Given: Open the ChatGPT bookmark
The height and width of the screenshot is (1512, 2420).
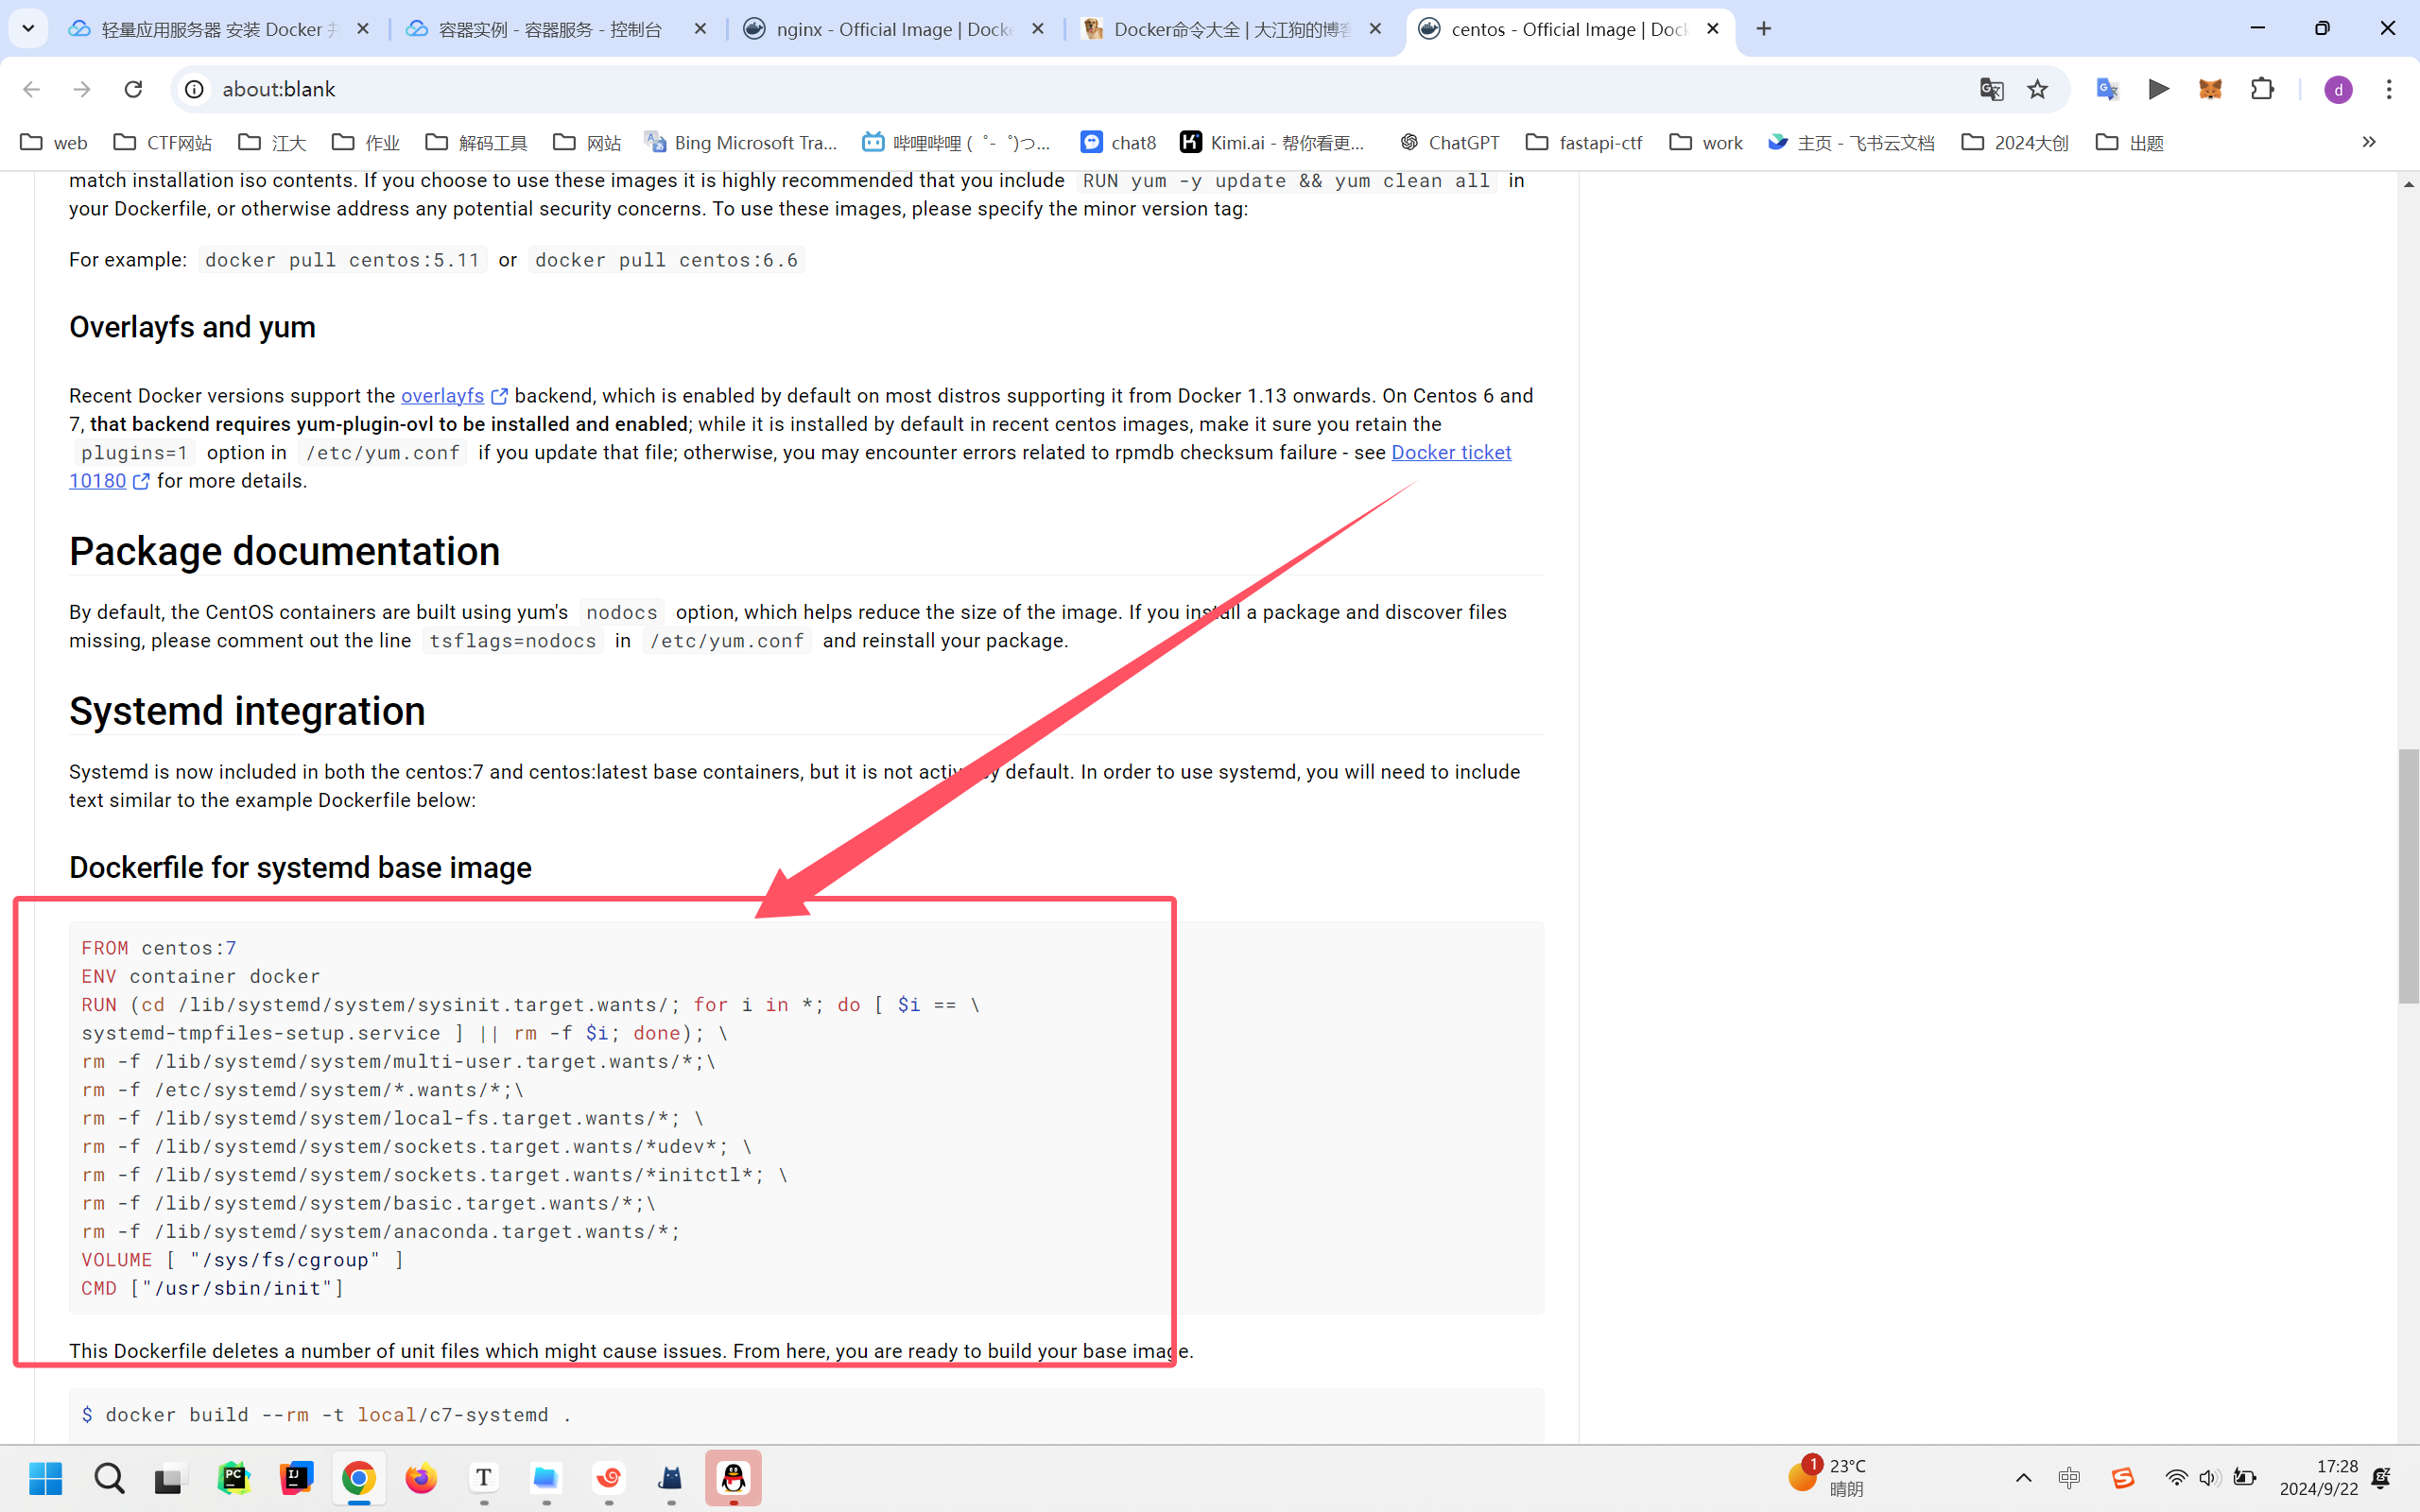Looking at the screenshot, I should click(x=1450, y=142).
